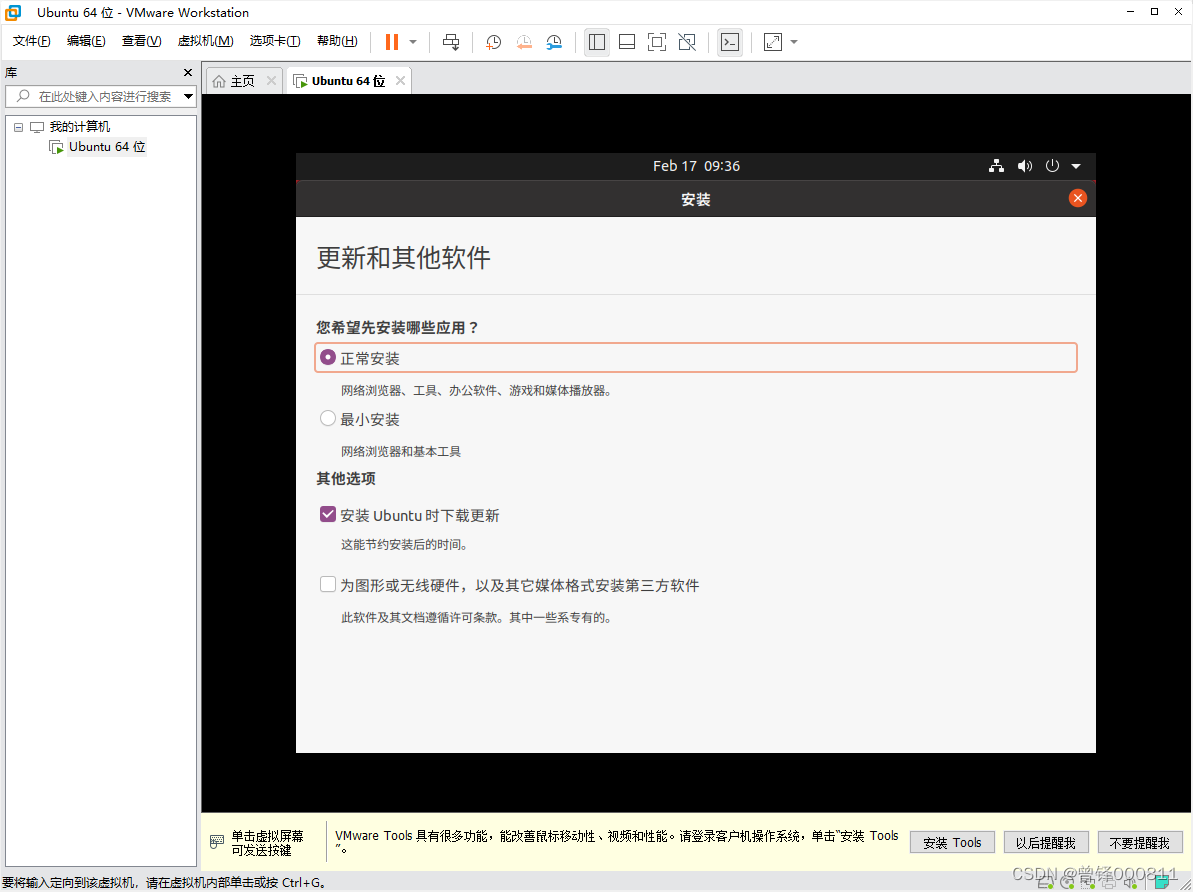
Task: Click the Ubuntu volume speaker icon
Action: click(1025, 166)
